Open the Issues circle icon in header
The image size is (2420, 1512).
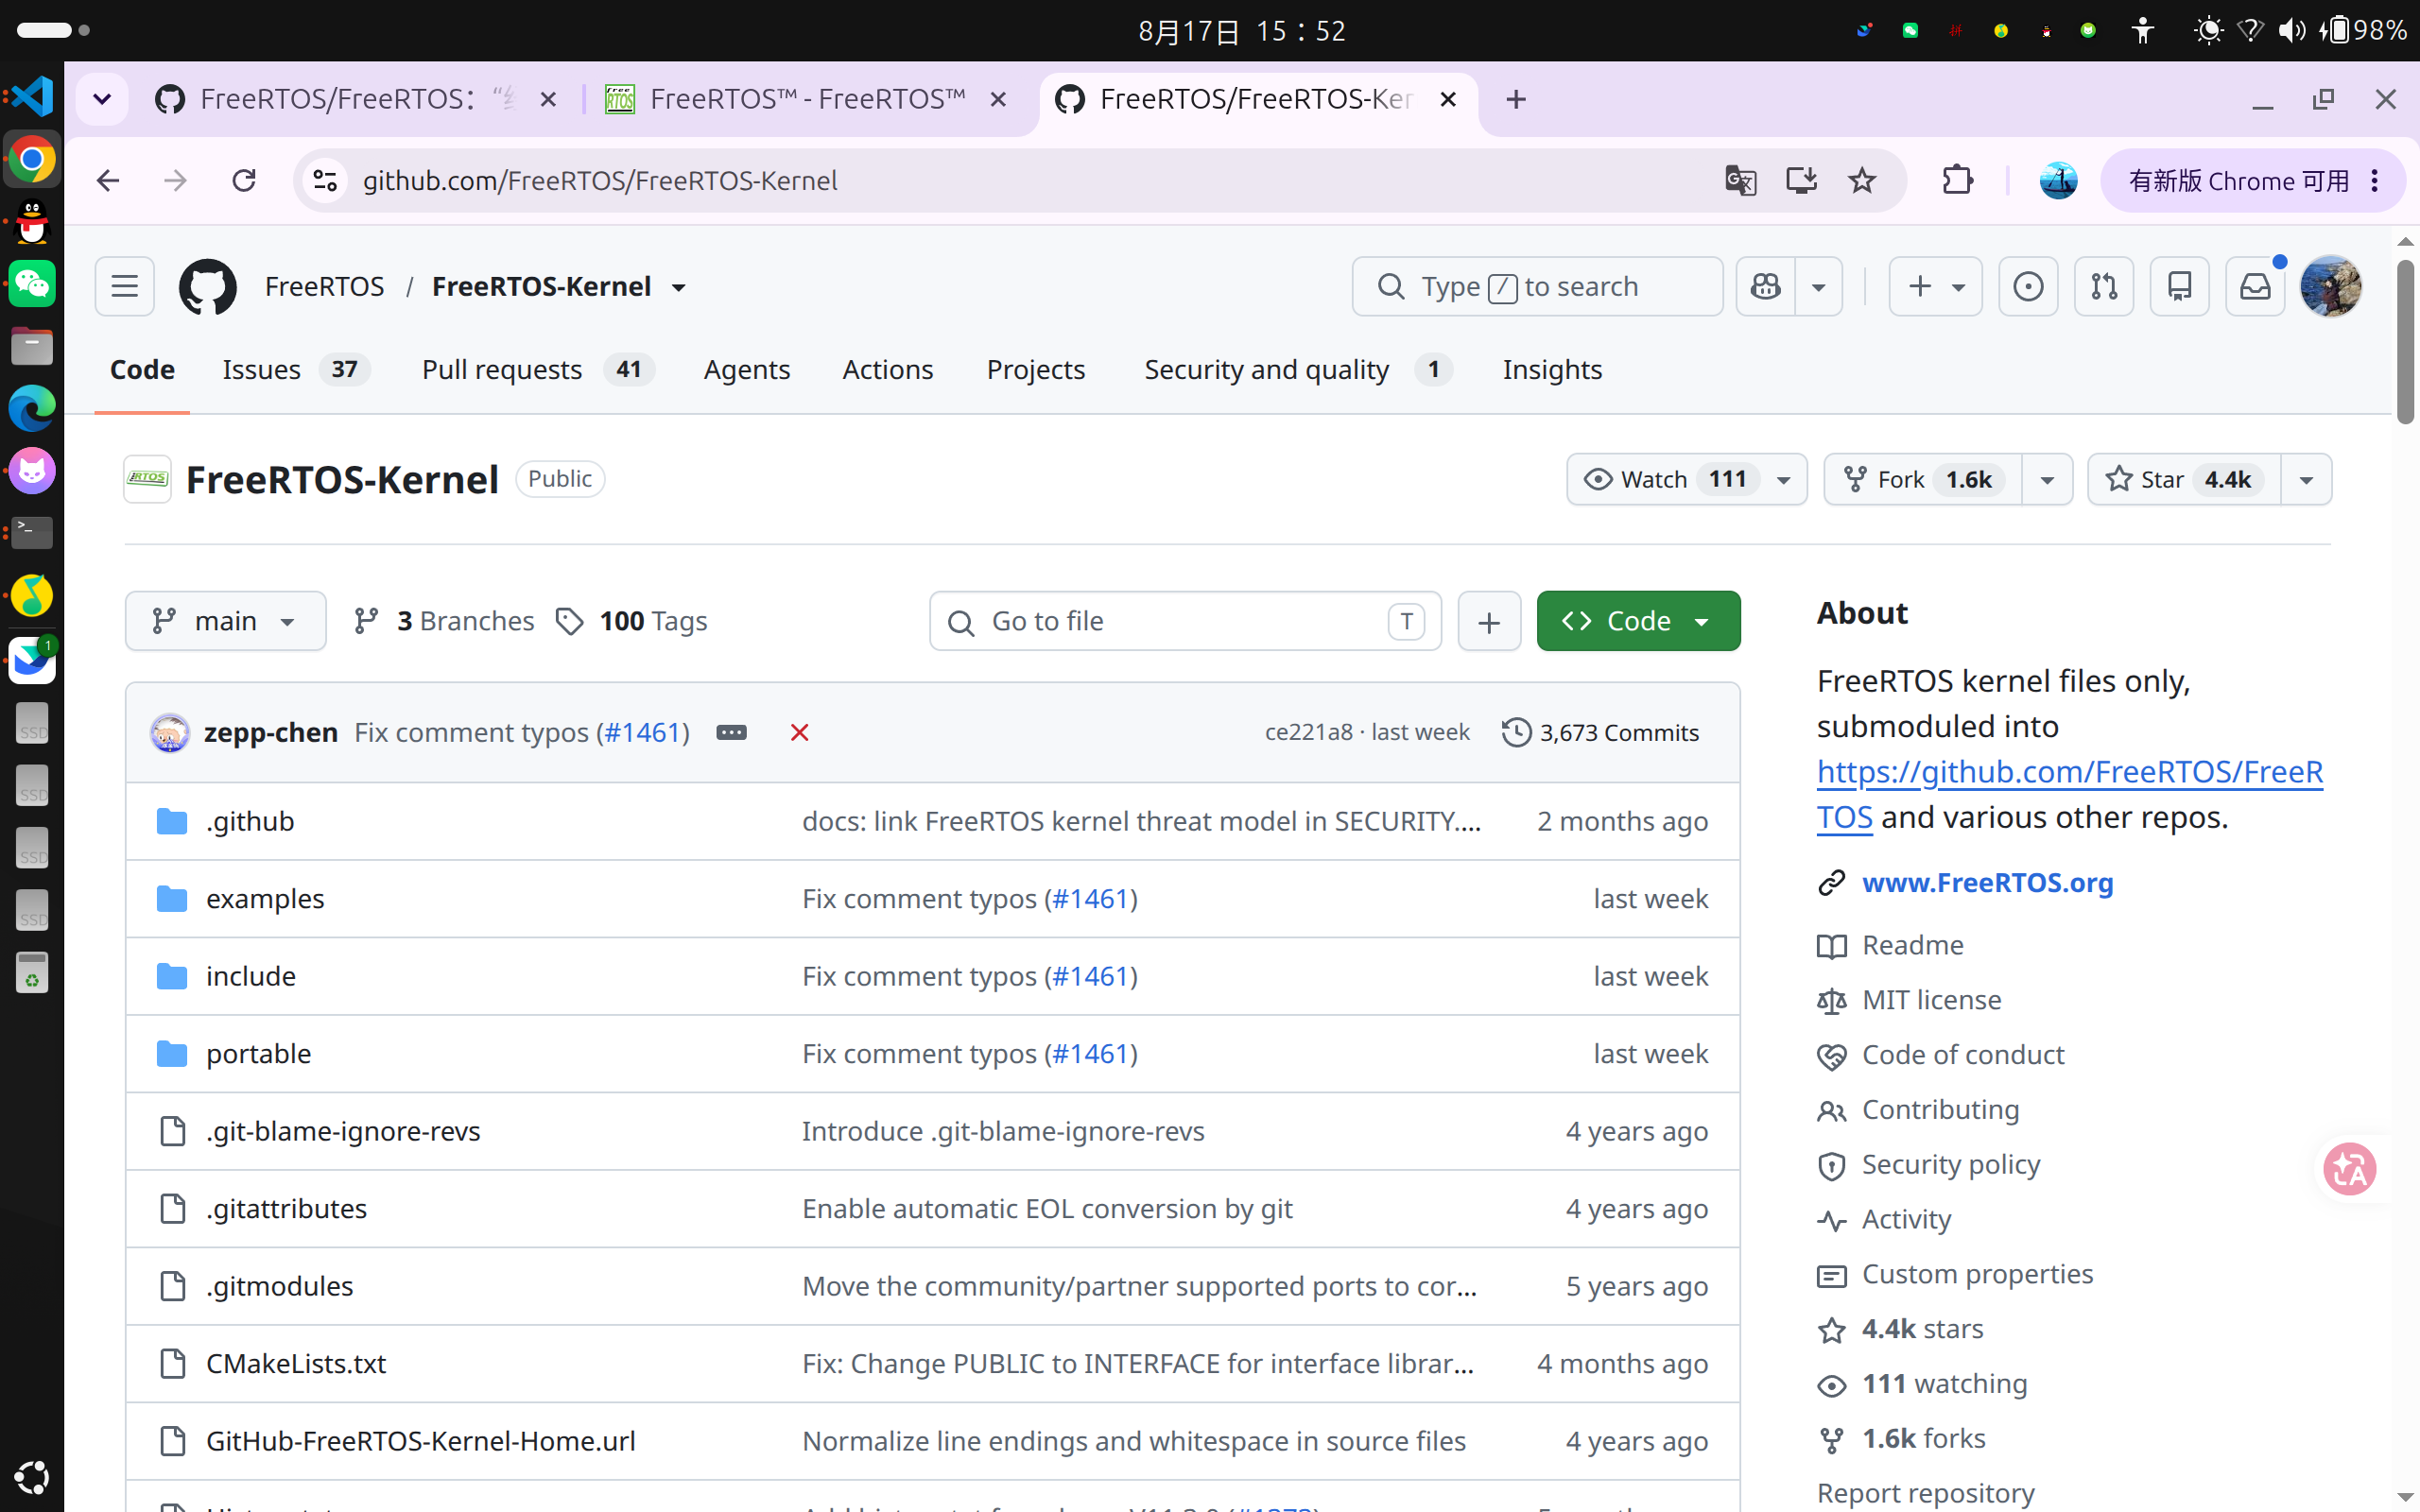coord(2028,287)
